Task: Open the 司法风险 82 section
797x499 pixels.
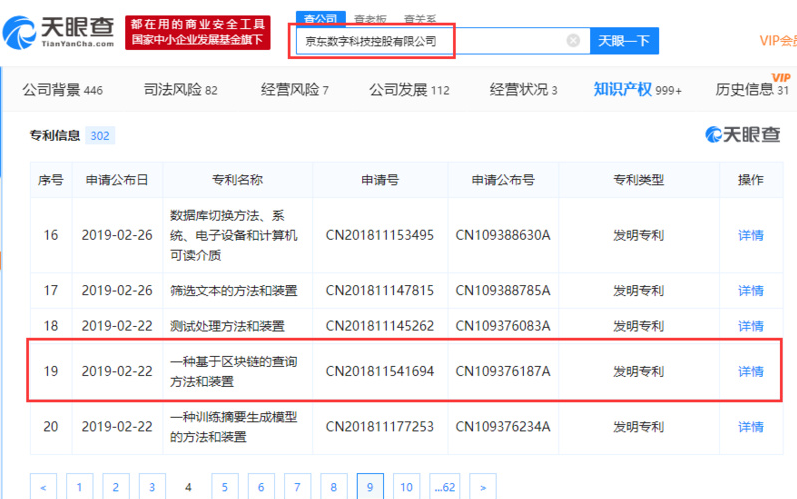Action: coord(180,90)
